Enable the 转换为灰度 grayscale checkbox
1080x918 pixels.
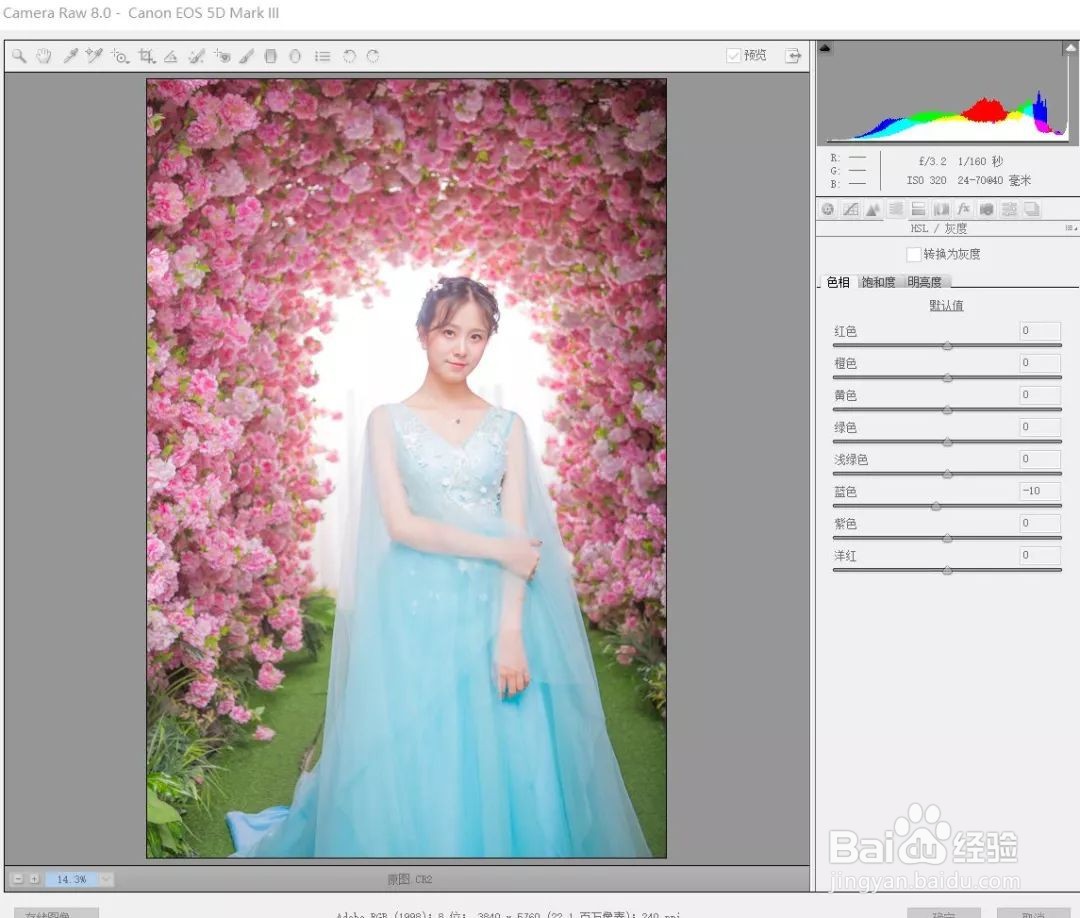point(914,254)
